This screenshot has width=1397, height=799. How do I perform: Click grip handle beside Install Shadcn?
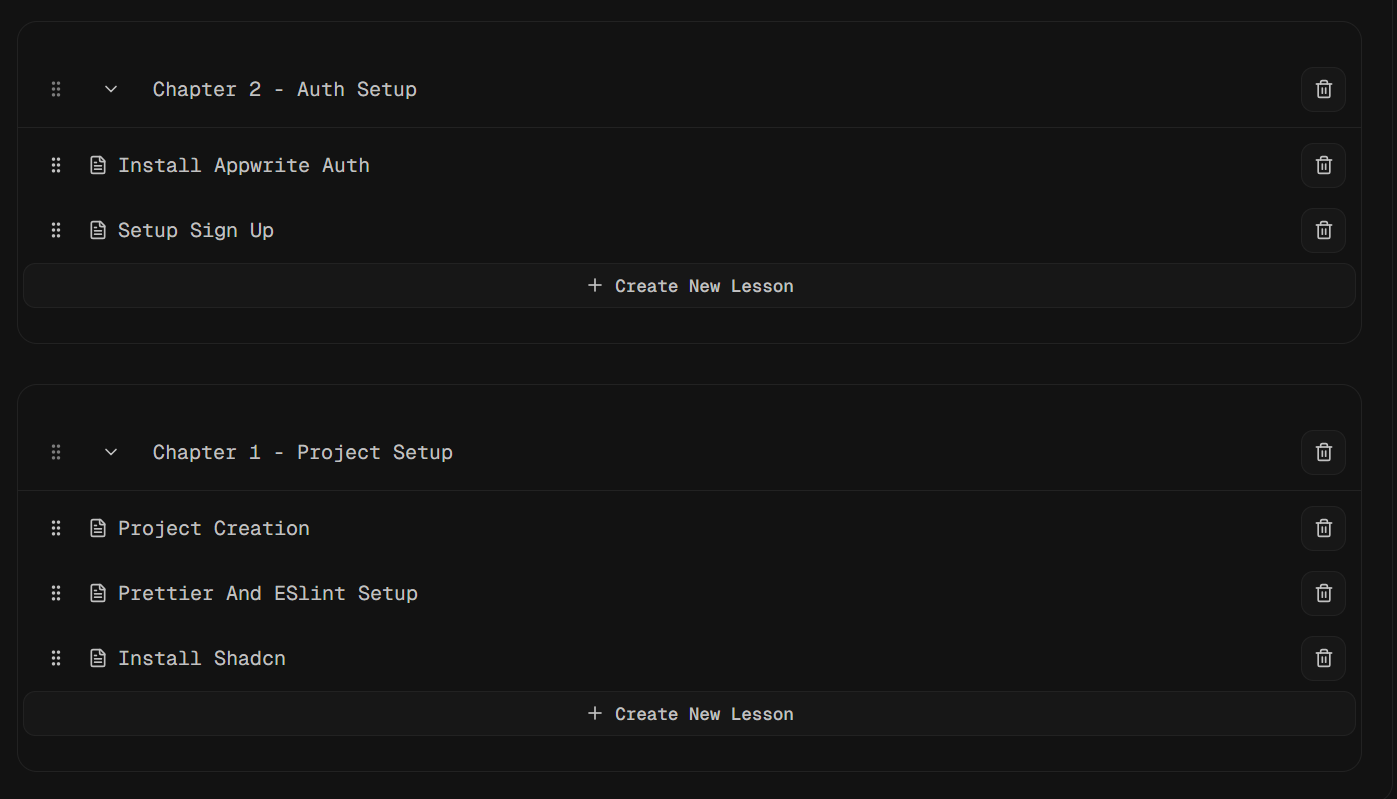[56, 658]
